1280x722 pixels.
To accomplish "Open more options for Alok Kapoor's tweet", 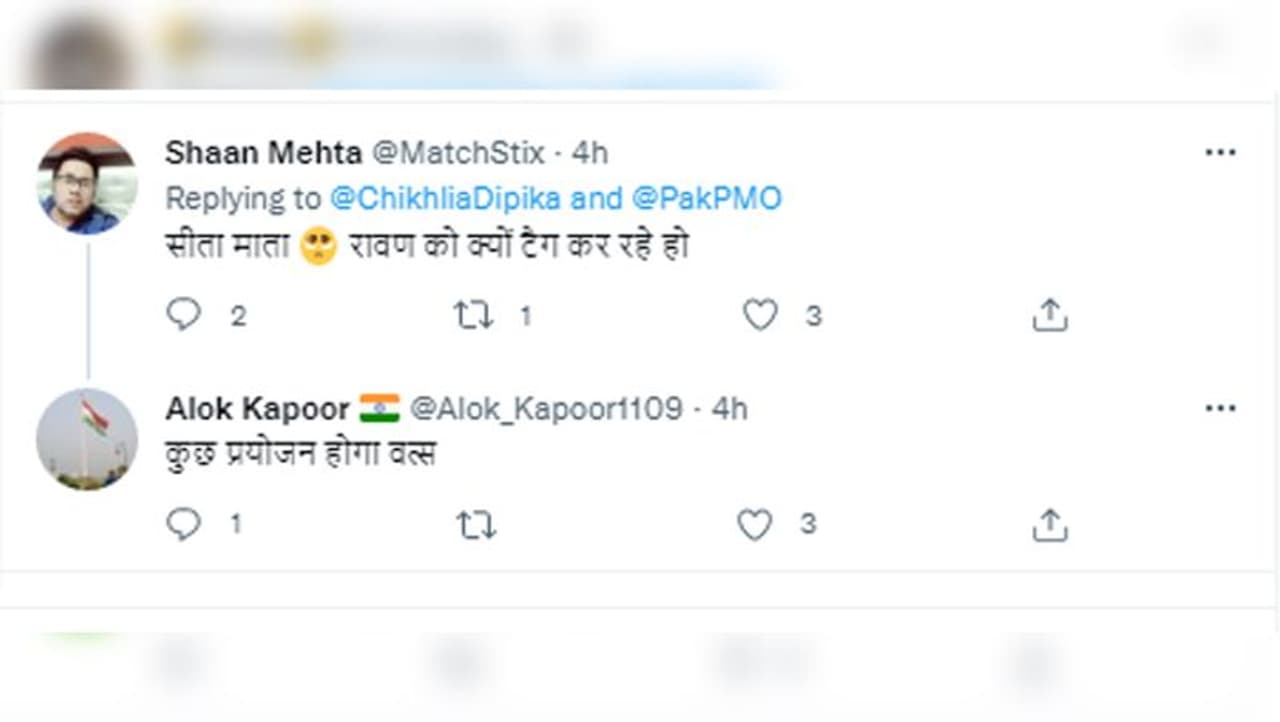I will click(x=1220, y=409).
